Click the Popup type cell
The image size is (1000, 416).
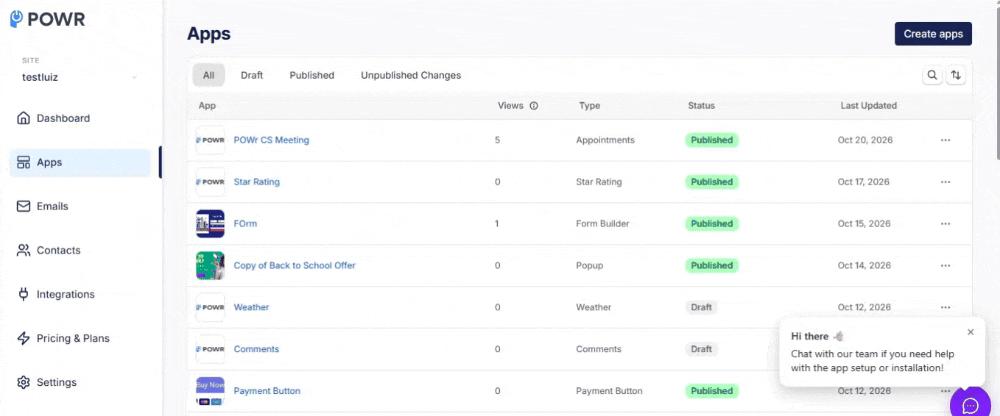(589, 265)
